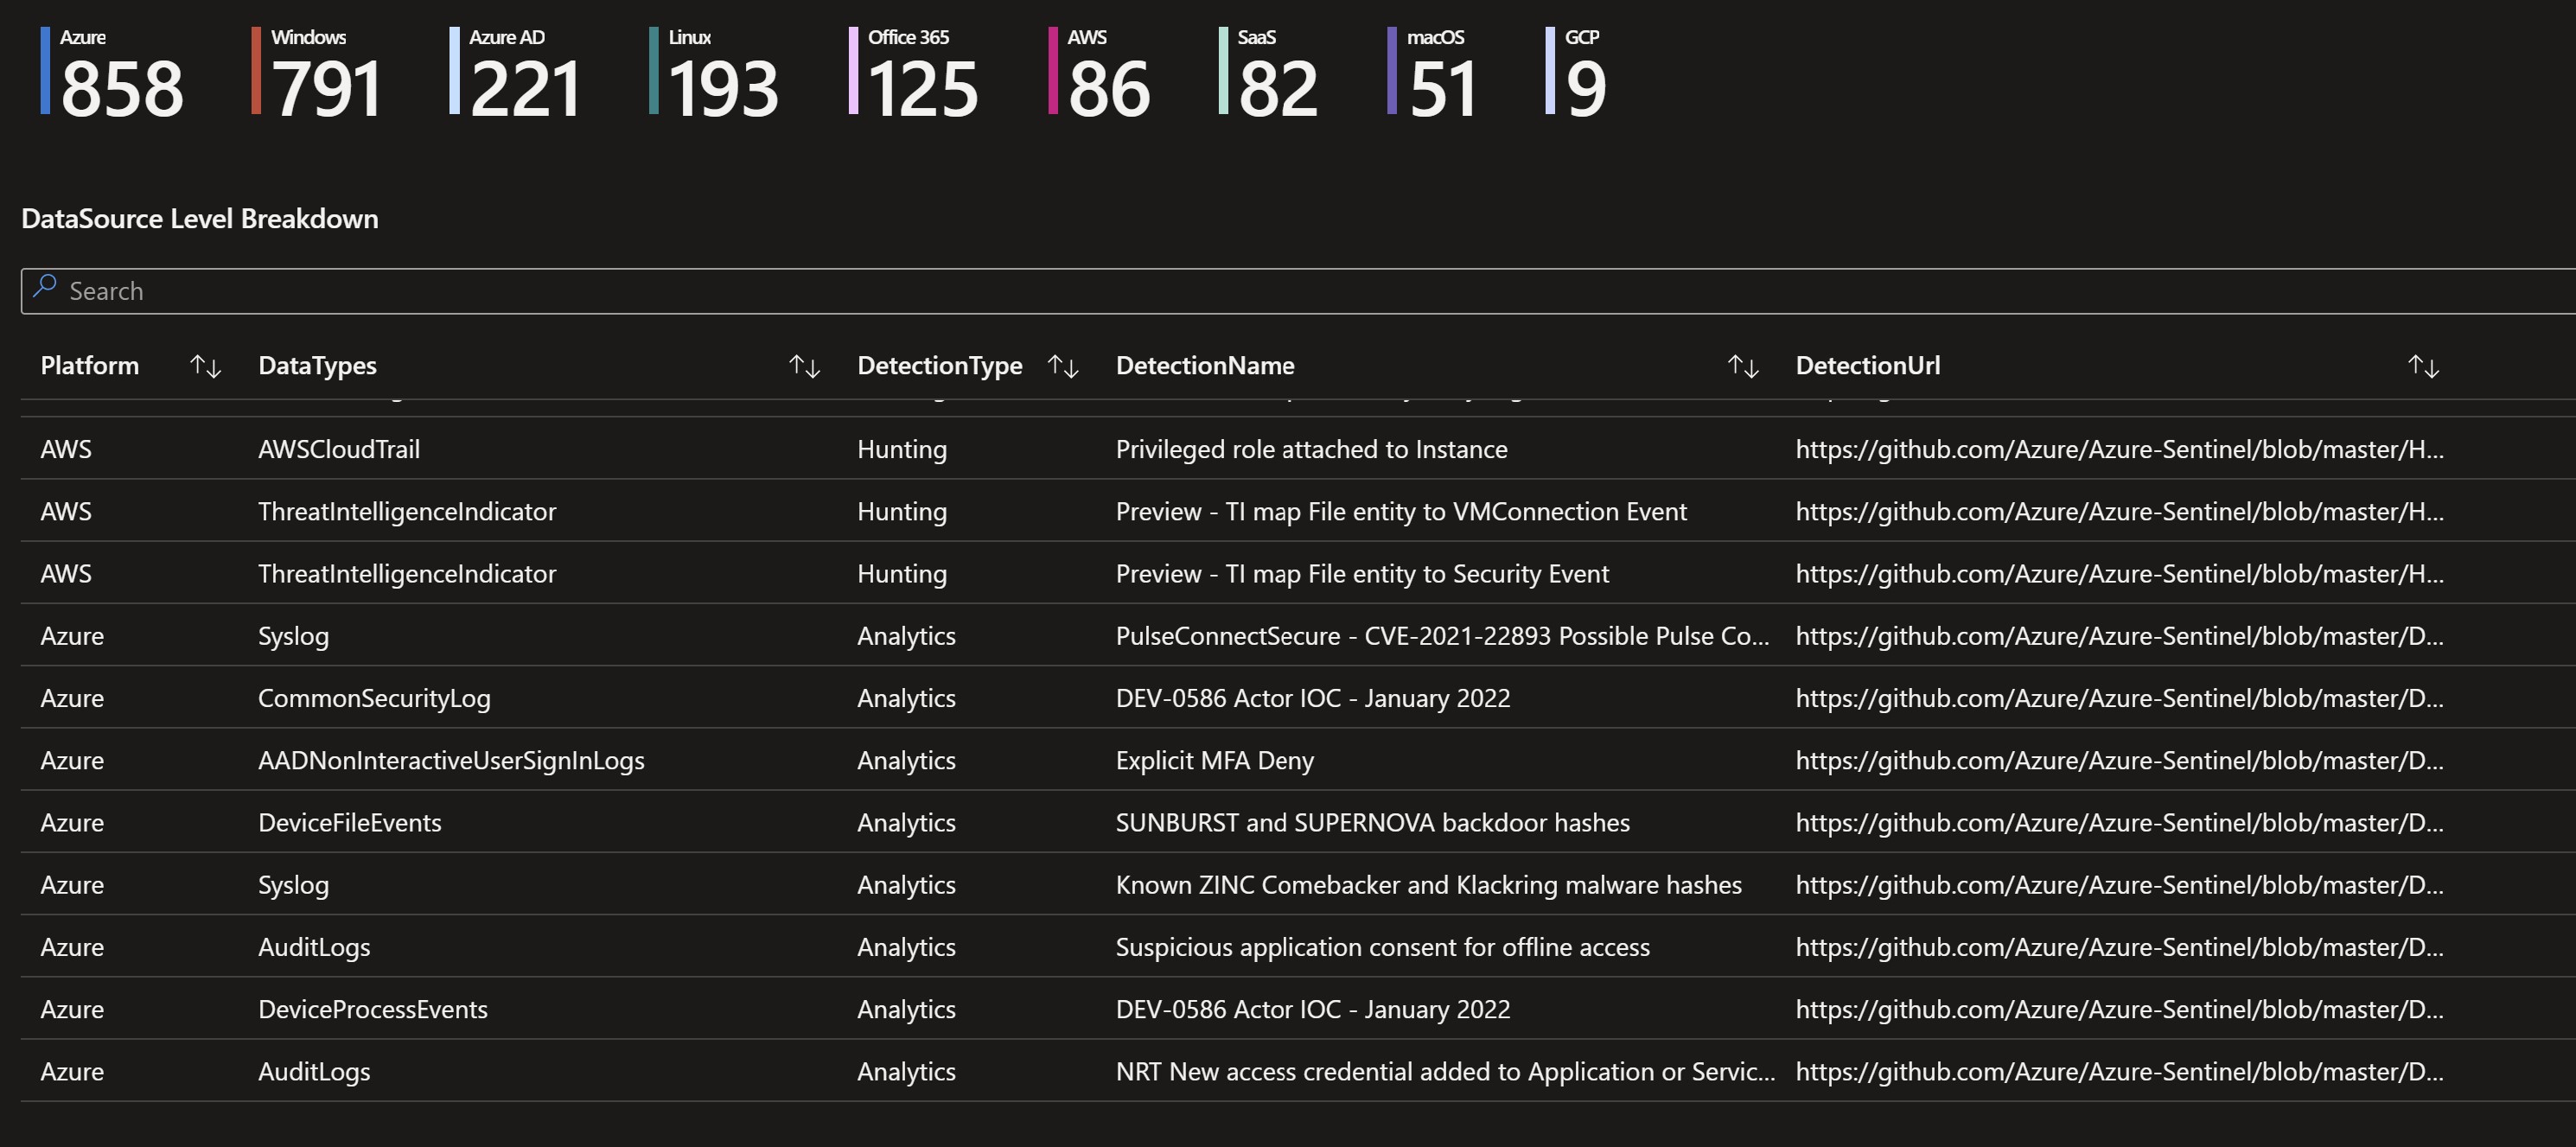Select the GCP 9 tile

1576,72
